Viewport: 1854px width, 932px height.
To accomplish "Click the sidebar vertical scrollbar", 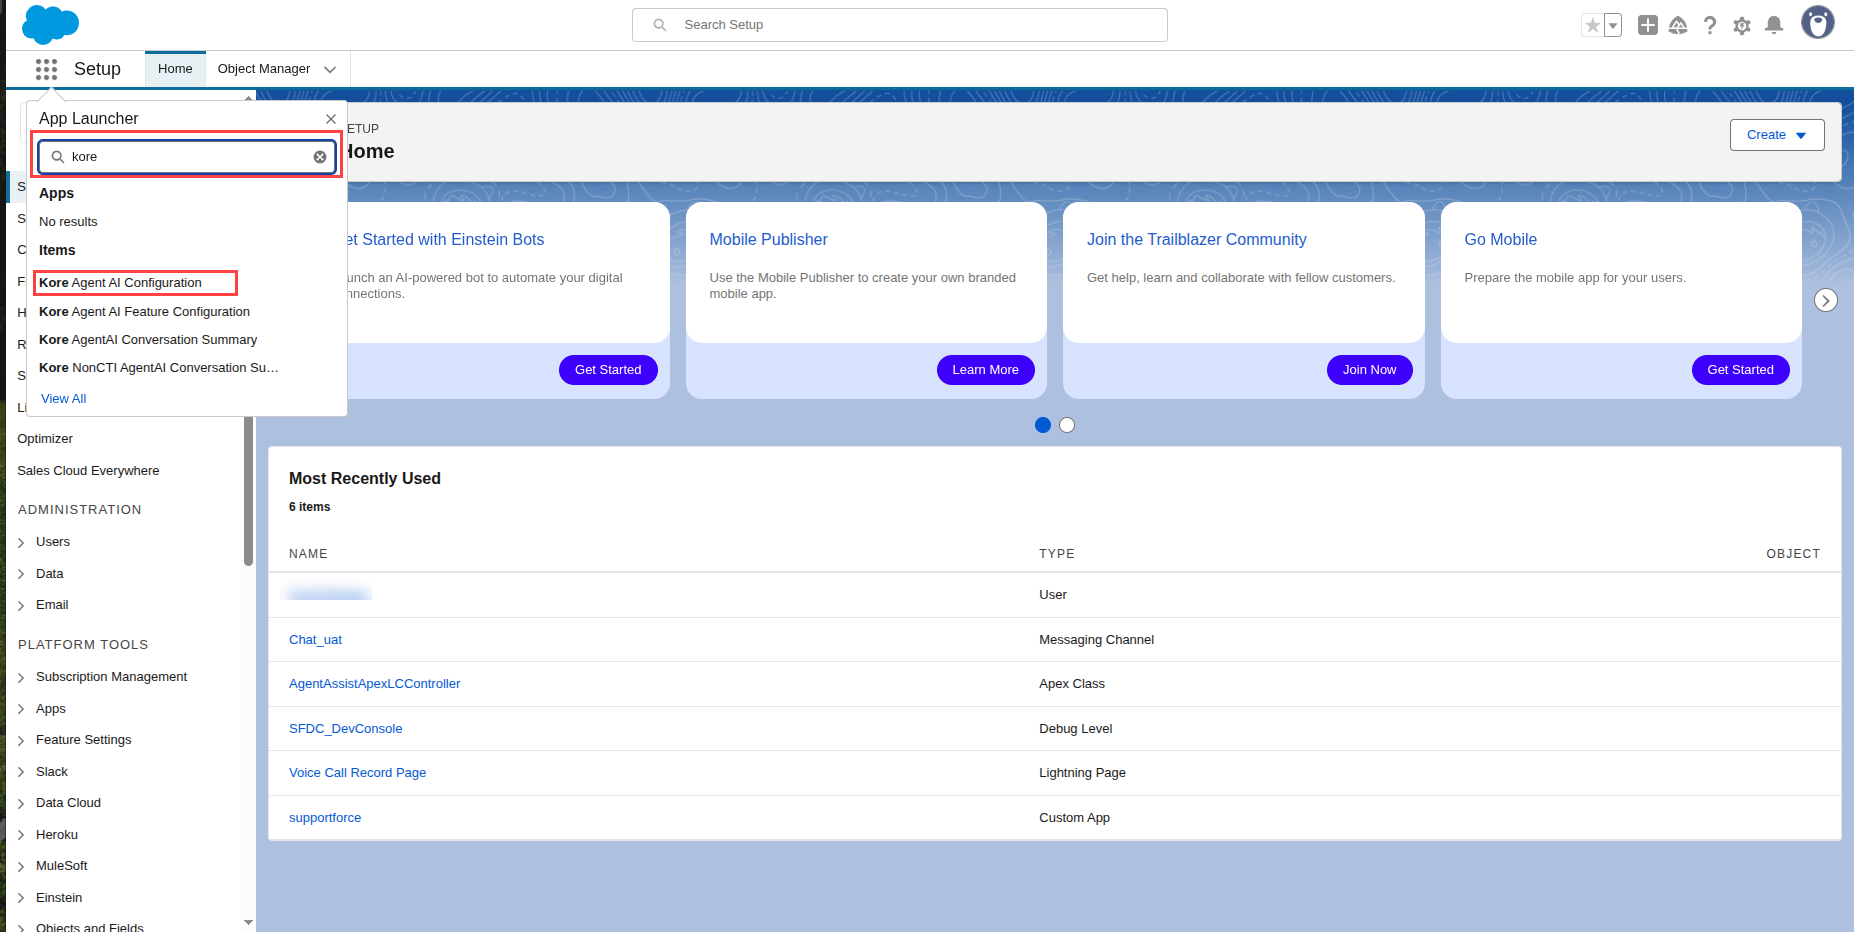I will coord(248,490).
